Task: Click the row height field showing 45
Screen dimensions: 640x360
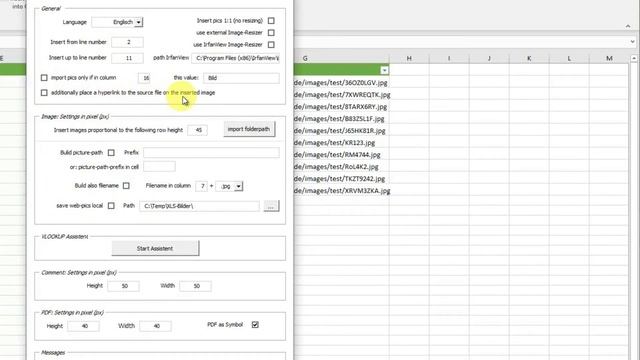Action: [198, 130]
